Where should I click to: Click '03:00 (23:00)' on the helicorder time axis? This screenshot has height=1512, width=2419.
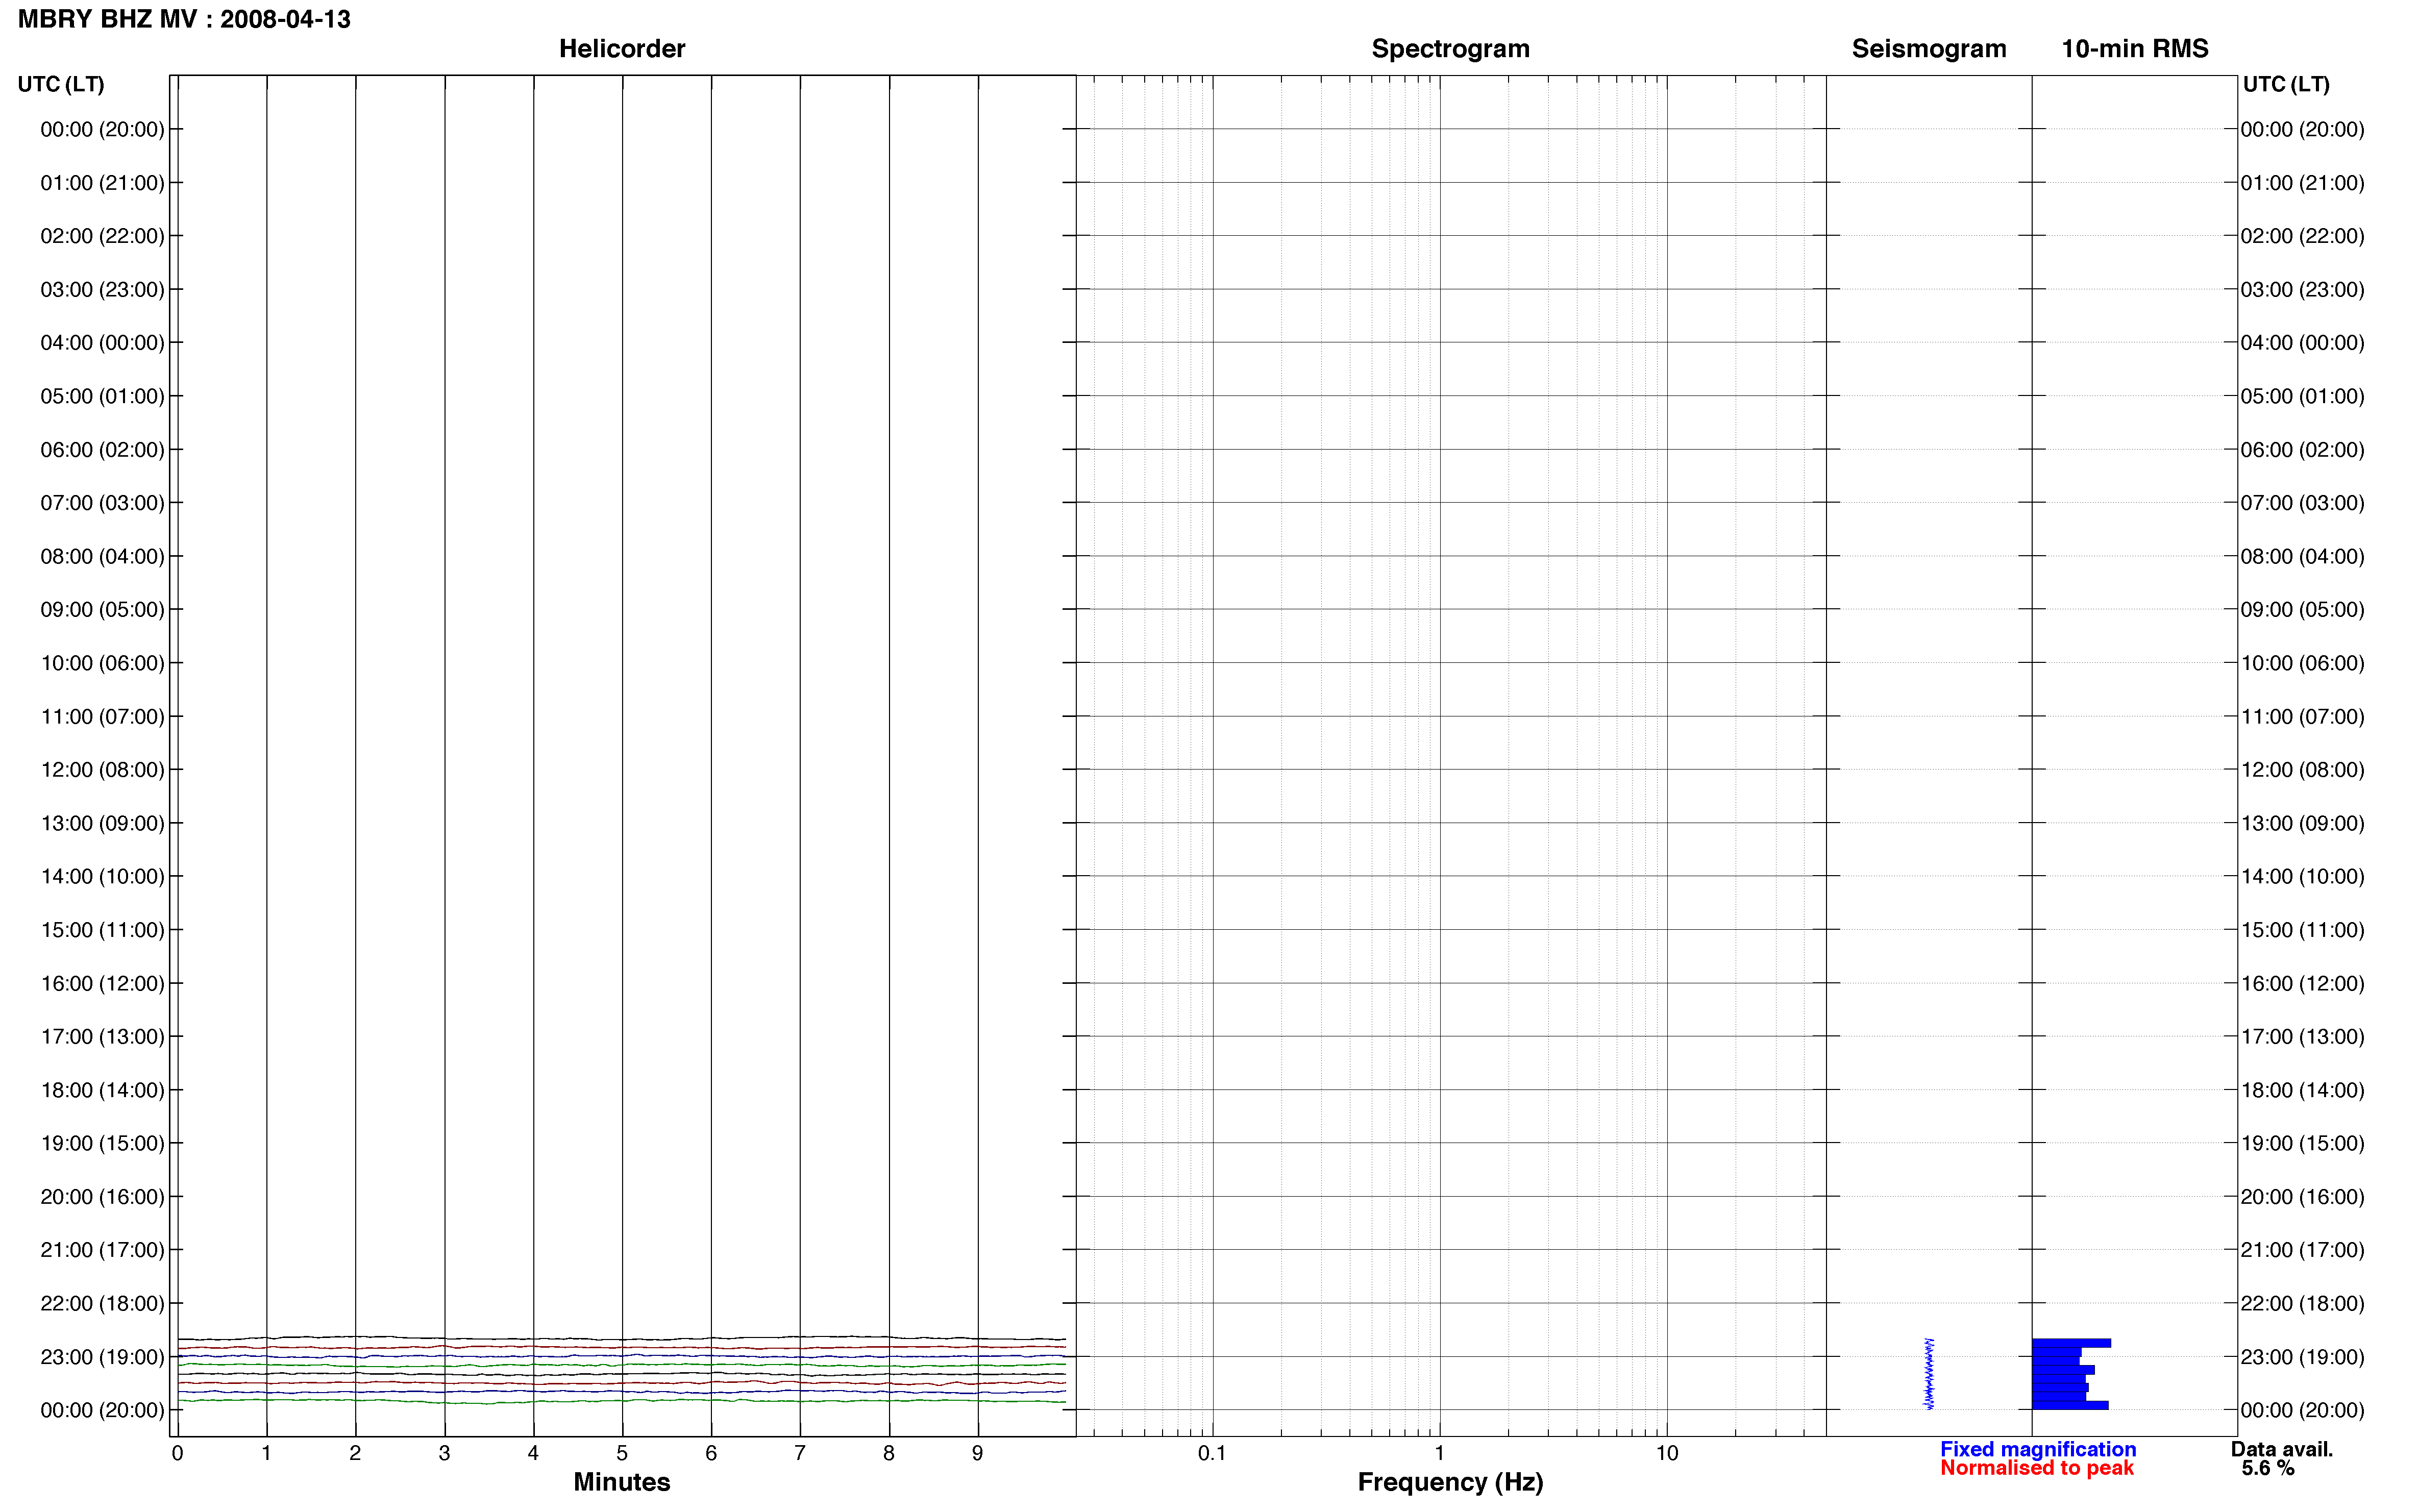pyautogui.click(x=102, y=290)
